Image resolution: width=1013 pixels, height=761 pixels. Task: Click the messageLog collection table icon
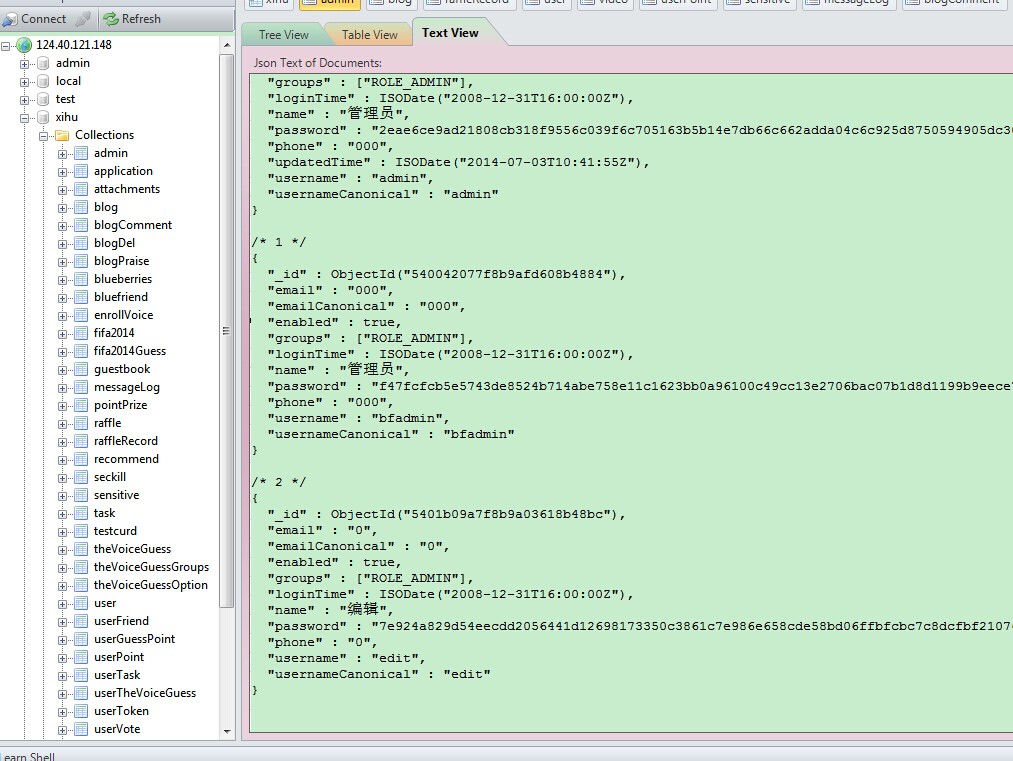click(81, 388)
